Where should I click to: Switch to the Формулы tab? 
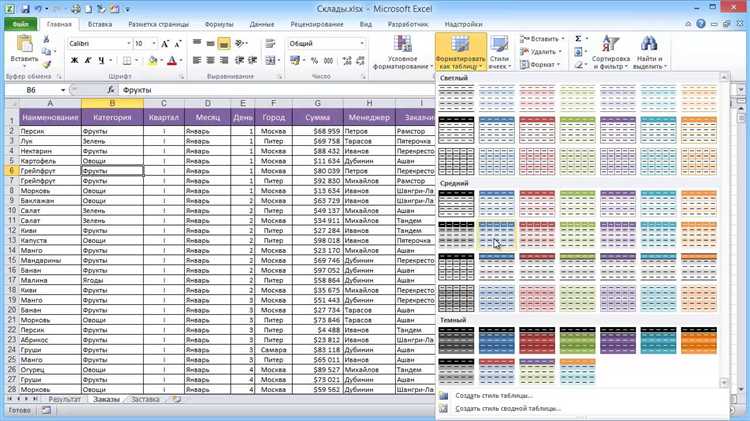219,24
